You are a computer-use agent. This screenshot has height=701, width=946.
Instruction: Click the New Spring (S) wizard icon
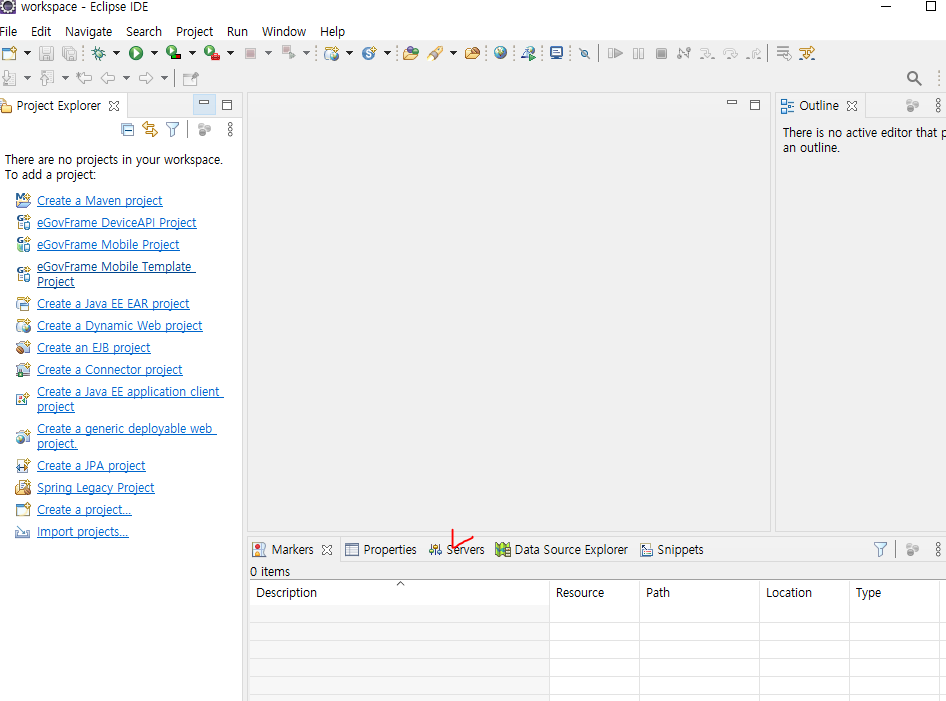pyautogui.click(x=369, y=53)
